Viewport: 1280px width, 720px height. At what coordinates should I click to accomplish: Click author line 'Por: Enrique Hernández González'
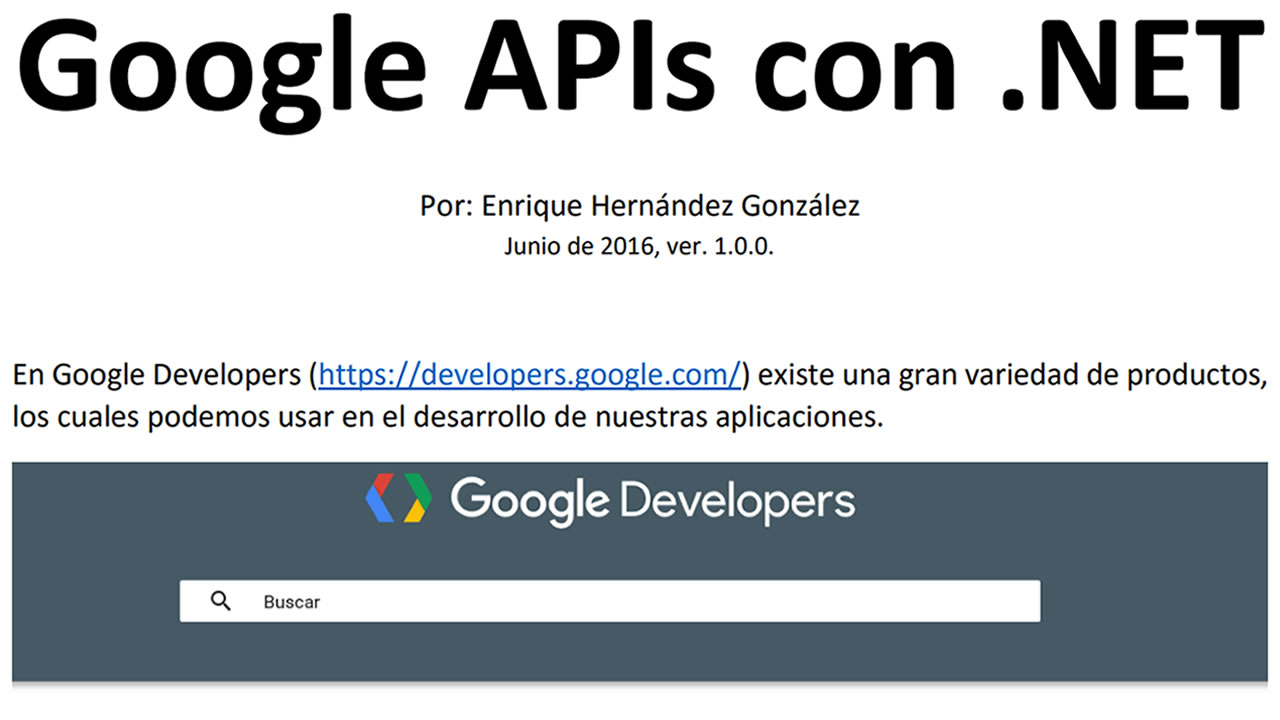tap(640, 206)
